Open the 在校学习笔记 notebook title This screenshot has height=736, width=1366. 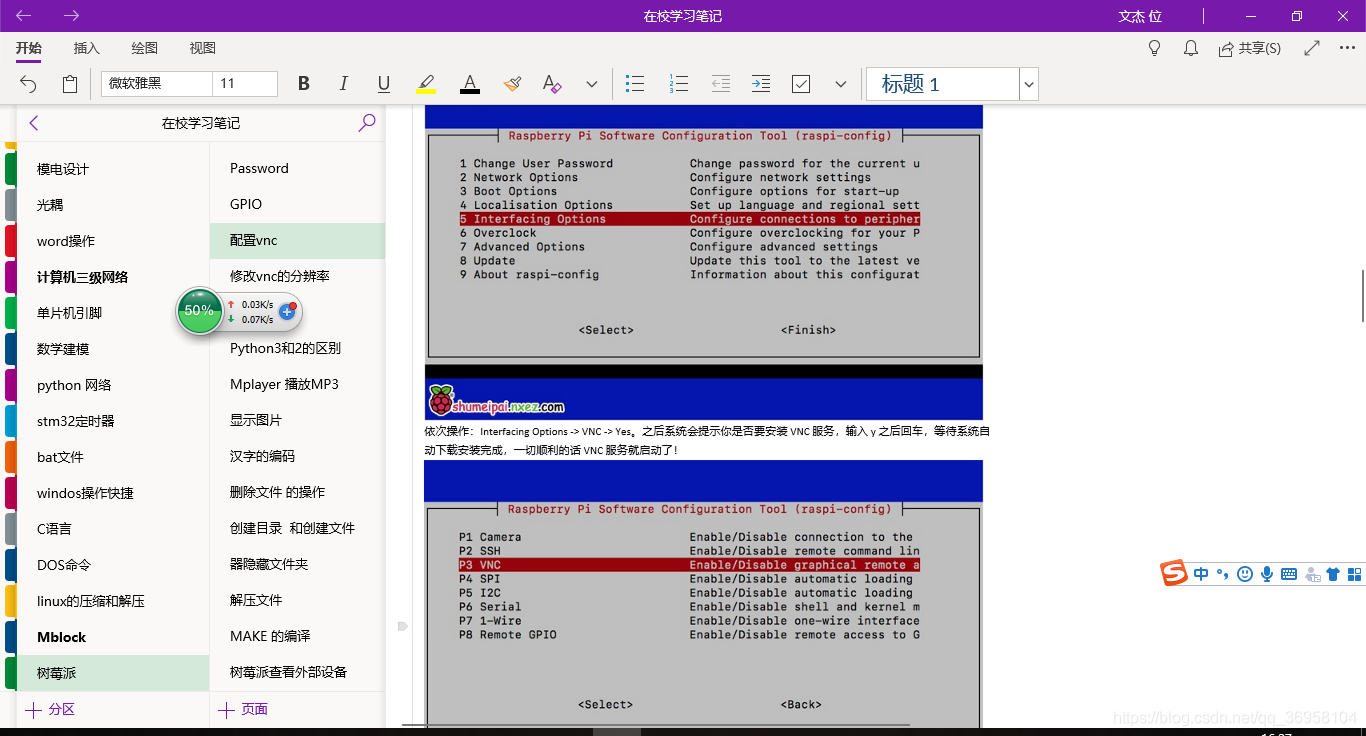point(201,123)
